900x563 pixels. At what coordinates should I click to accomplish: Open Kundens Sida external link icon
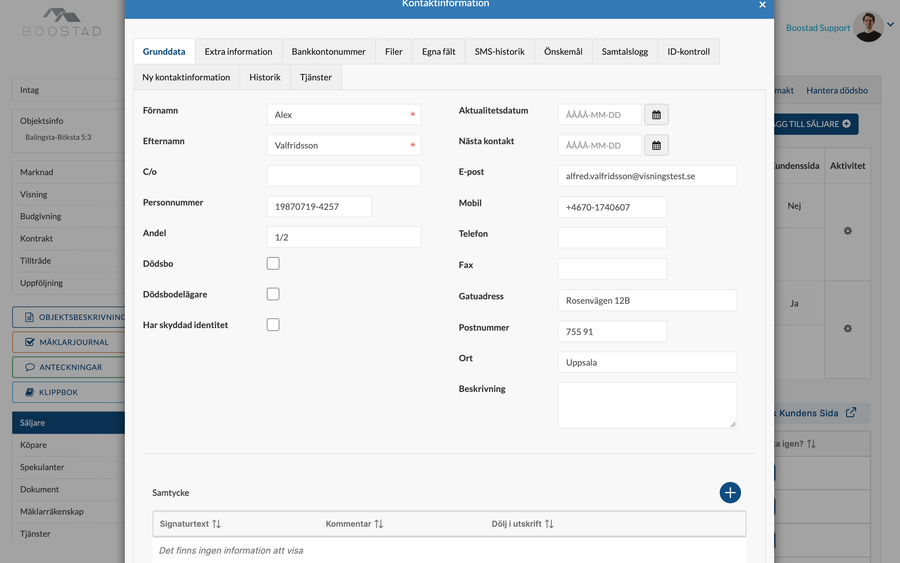click(x=851, y=413)
